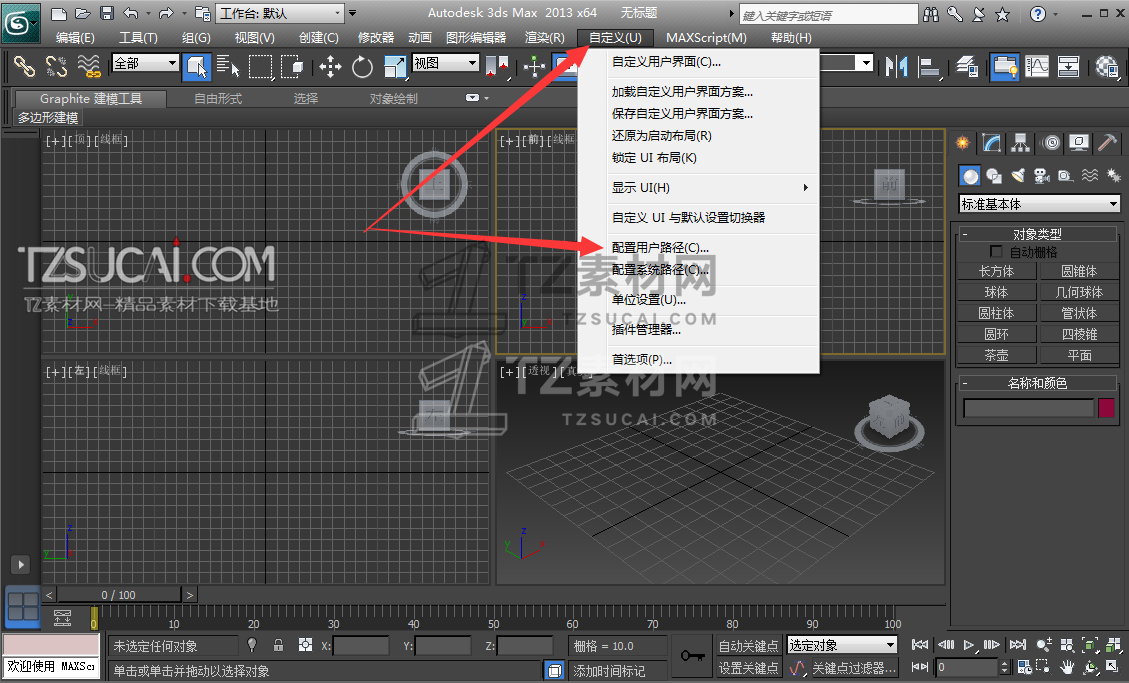Switch to the Display command panel tab

(x=1079, y=143)
